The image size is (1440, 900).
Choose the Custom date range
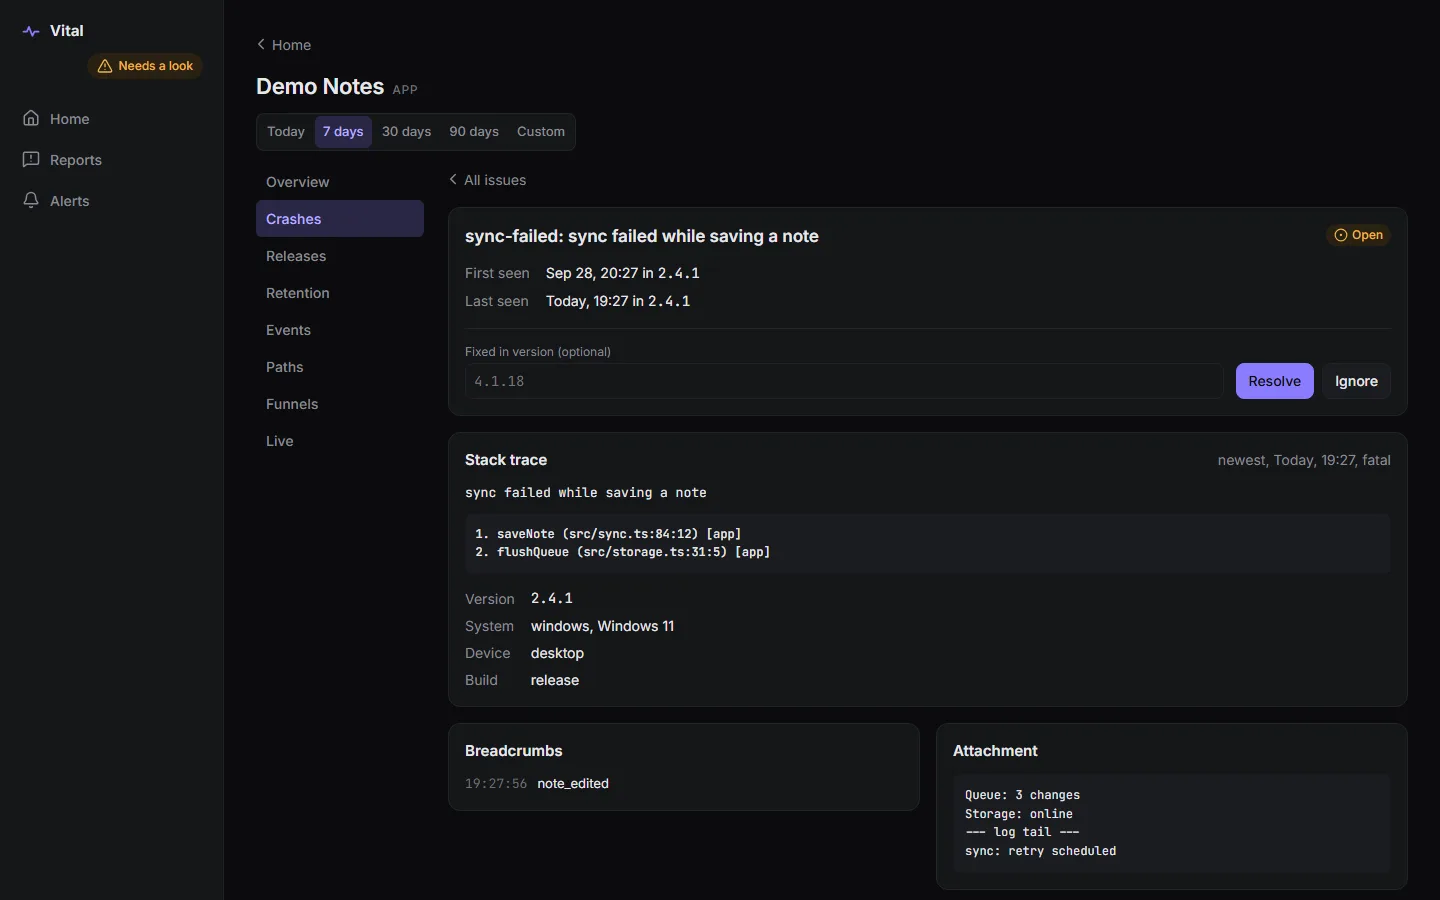tap(541, 132)
